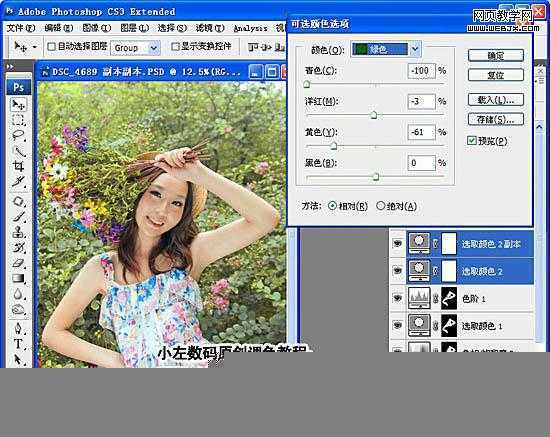Click the 选取颜色 2 layer mask thumbnail
Viewport: 550px width, 437px height.
pyautogui.click(x=449, y=271)
